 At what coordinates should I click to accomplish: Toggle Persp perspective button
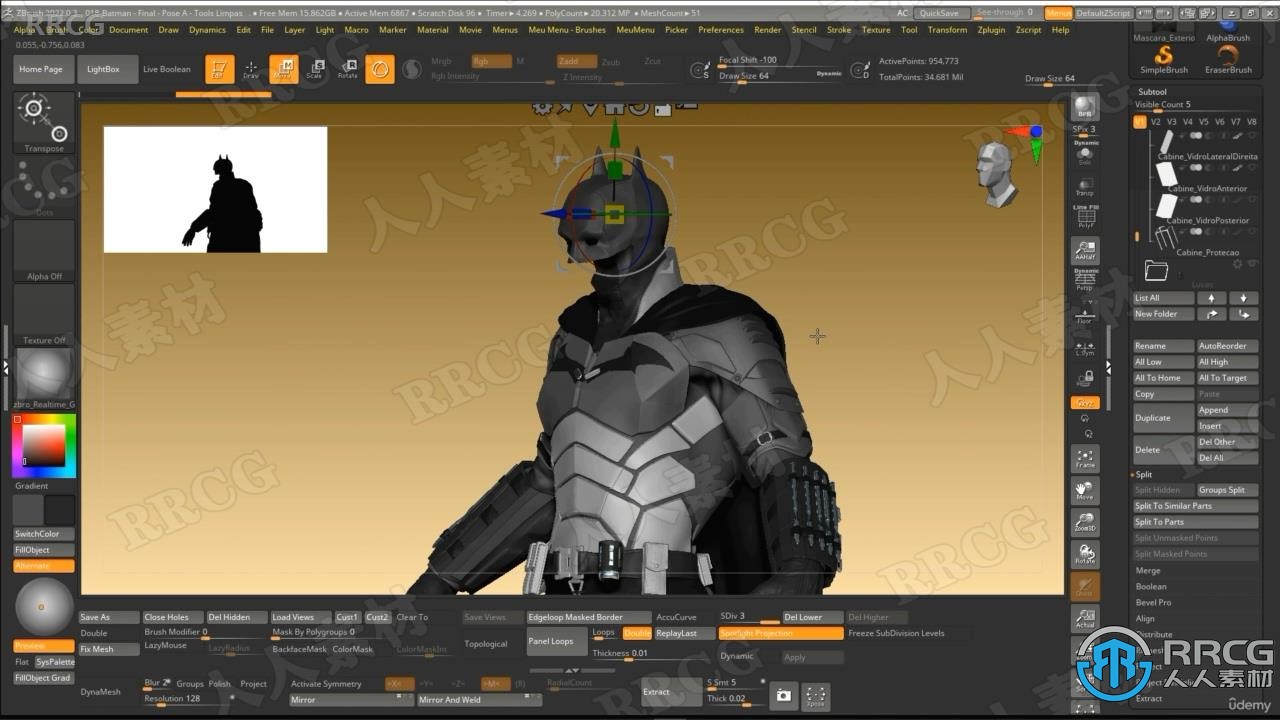(x=1085, y=280)
